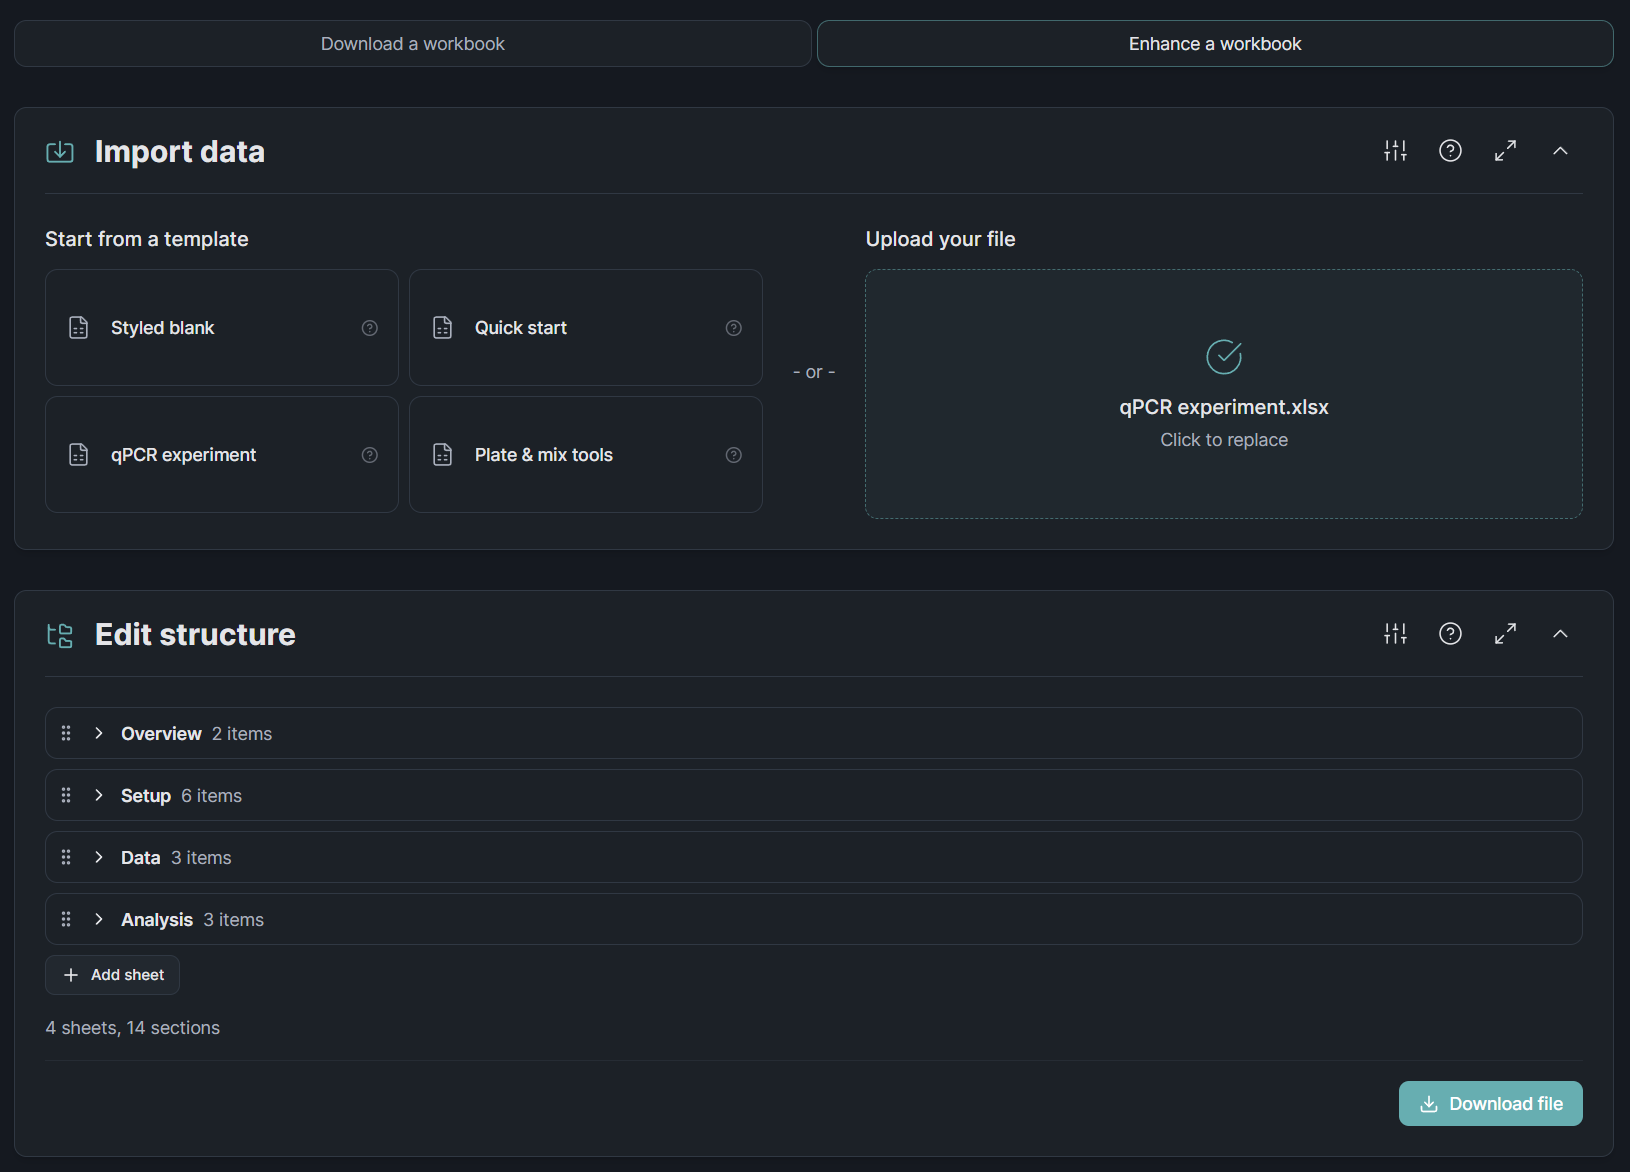The width and height of the screenshot is (1630, 1172).
Task: Expand Import data panel to fullscreen
Action: (1505, 151)
